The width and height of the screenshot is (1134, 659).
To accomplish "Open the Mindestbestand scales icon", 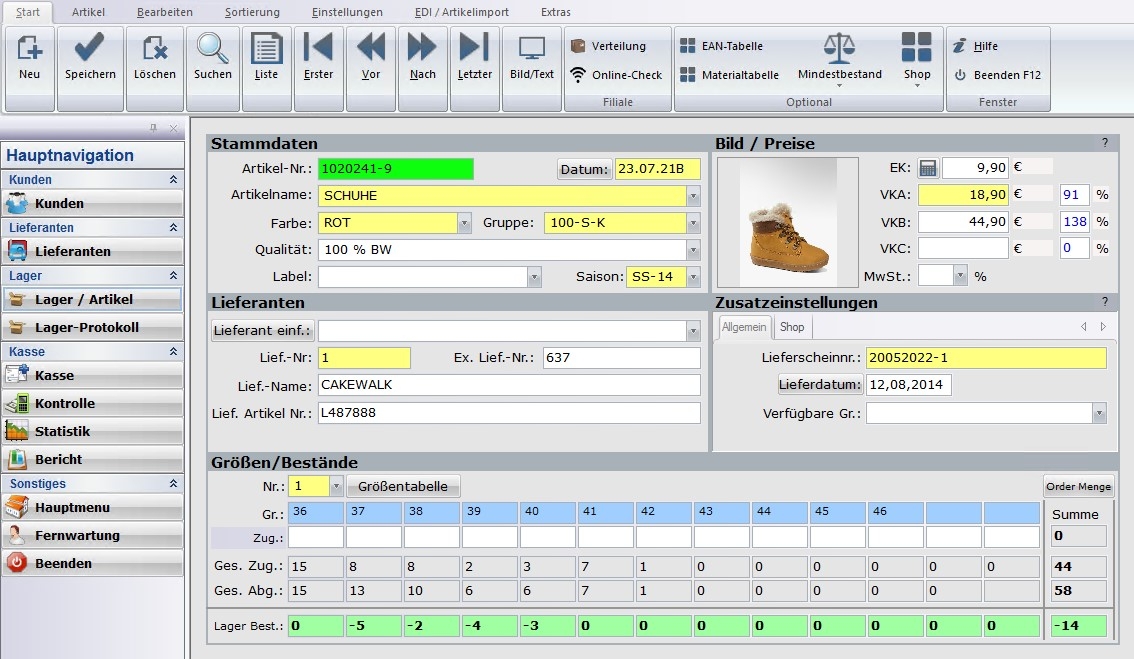I will (x=839, y=47).
